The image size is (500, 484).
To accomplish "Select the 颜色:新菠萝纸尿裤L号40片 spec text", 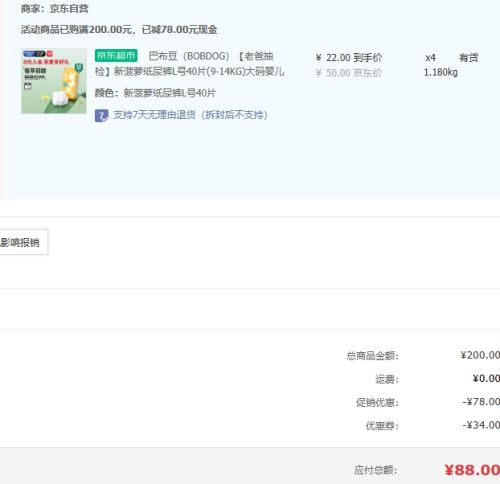I will coord(155,93).
